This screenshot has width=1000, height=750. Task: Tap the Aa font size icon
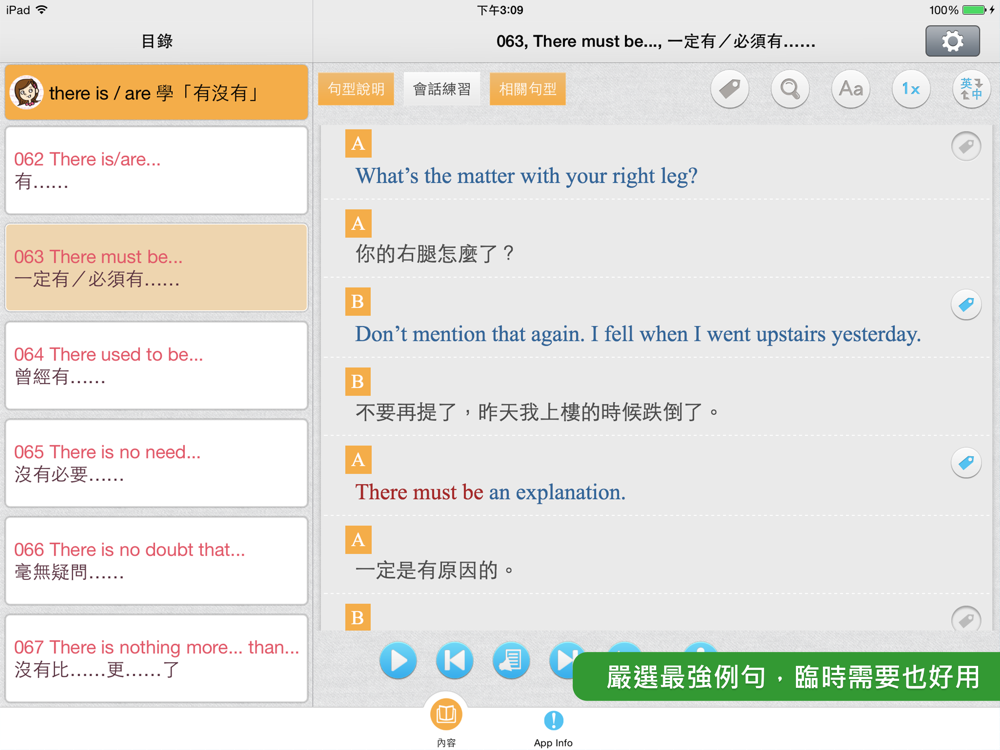coord(851,89)
